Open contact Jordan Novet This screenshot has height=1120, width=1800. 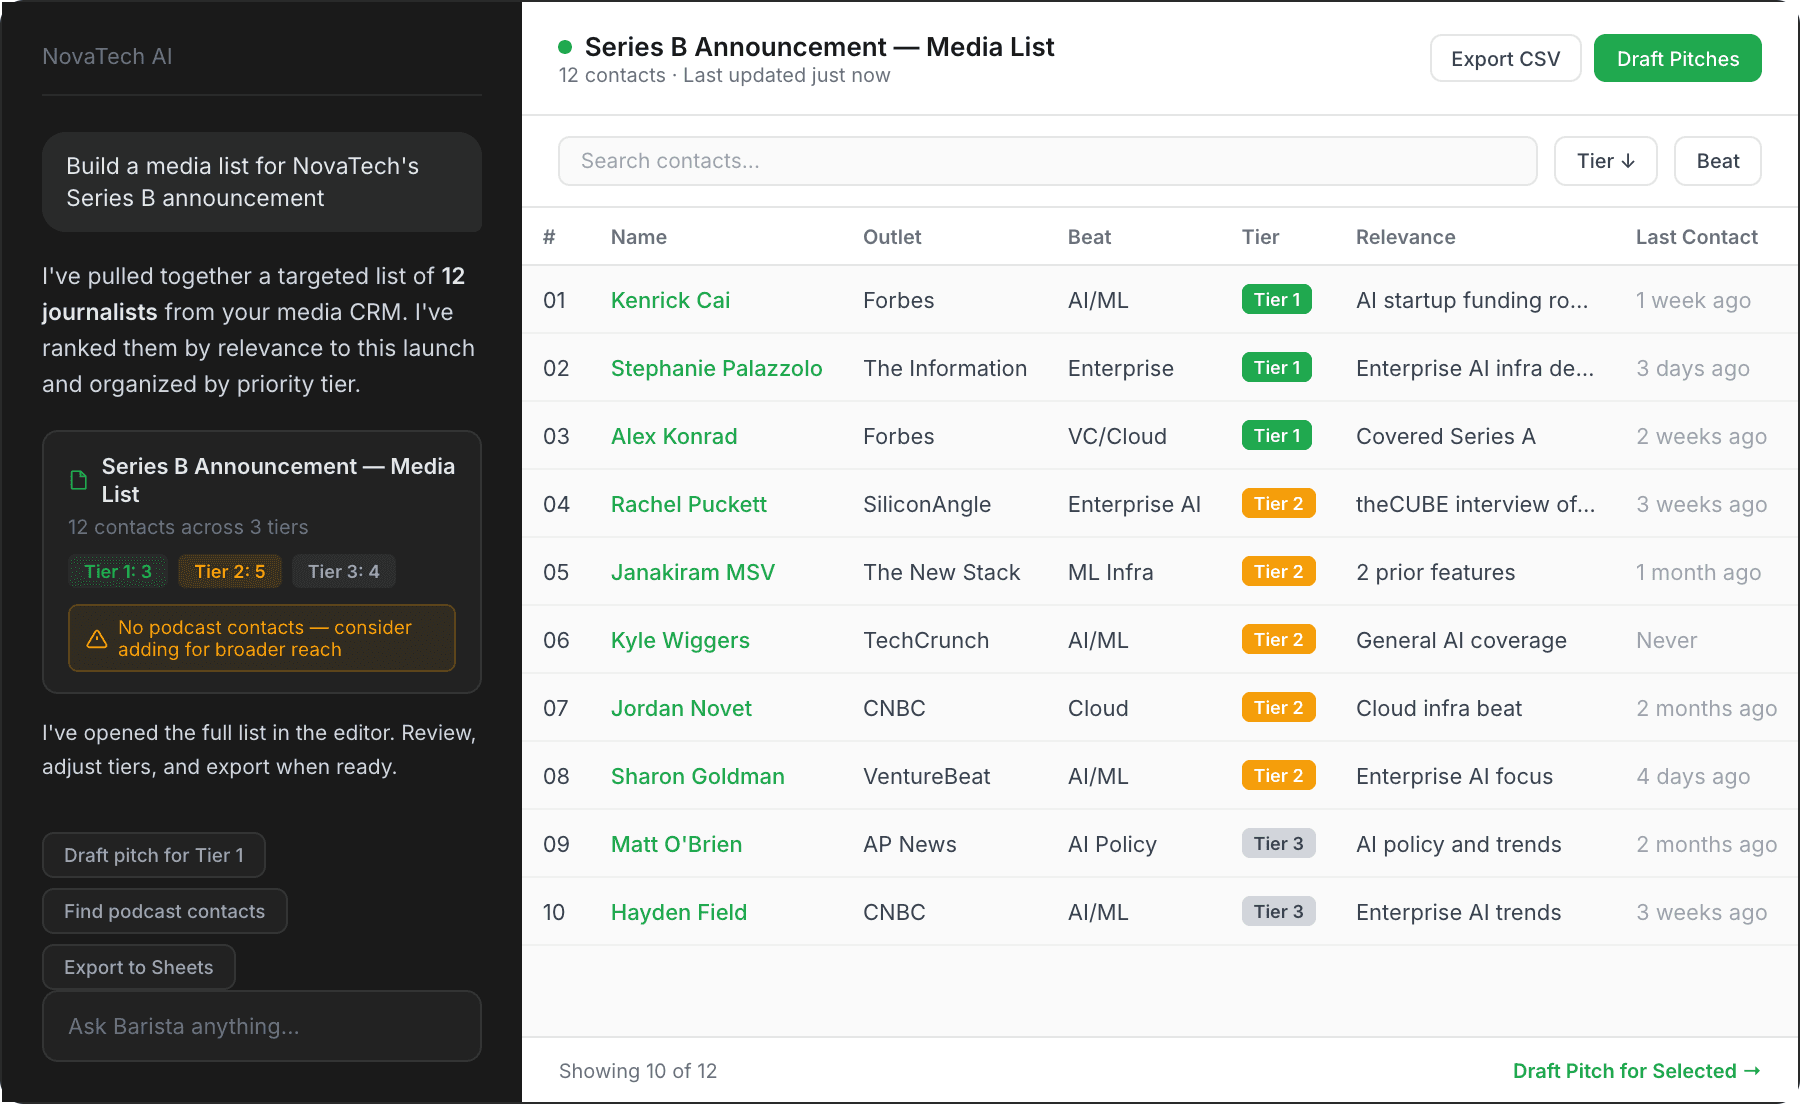[681, 708]
